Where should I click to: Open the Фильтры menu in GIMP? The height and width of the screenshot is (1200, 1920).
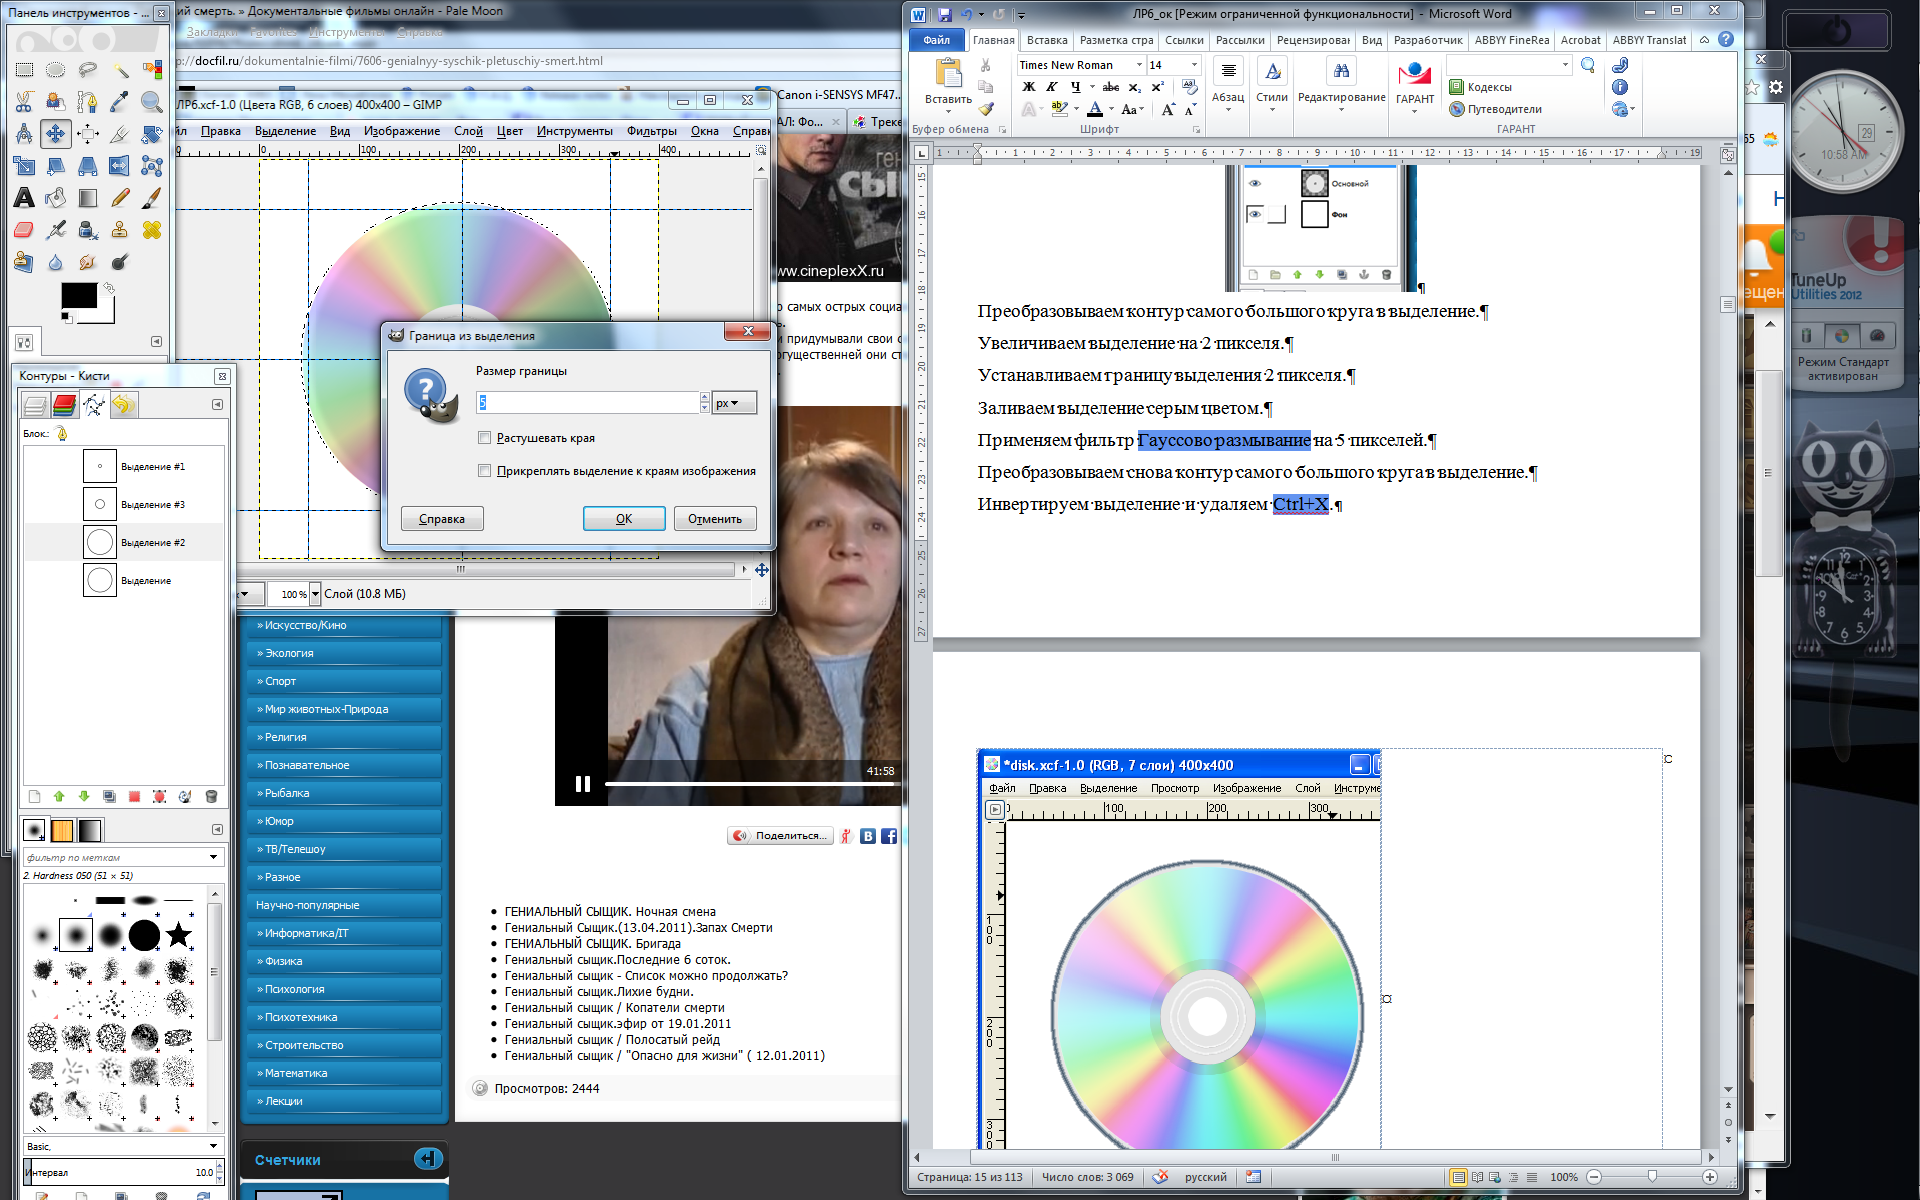coord(652,131)
